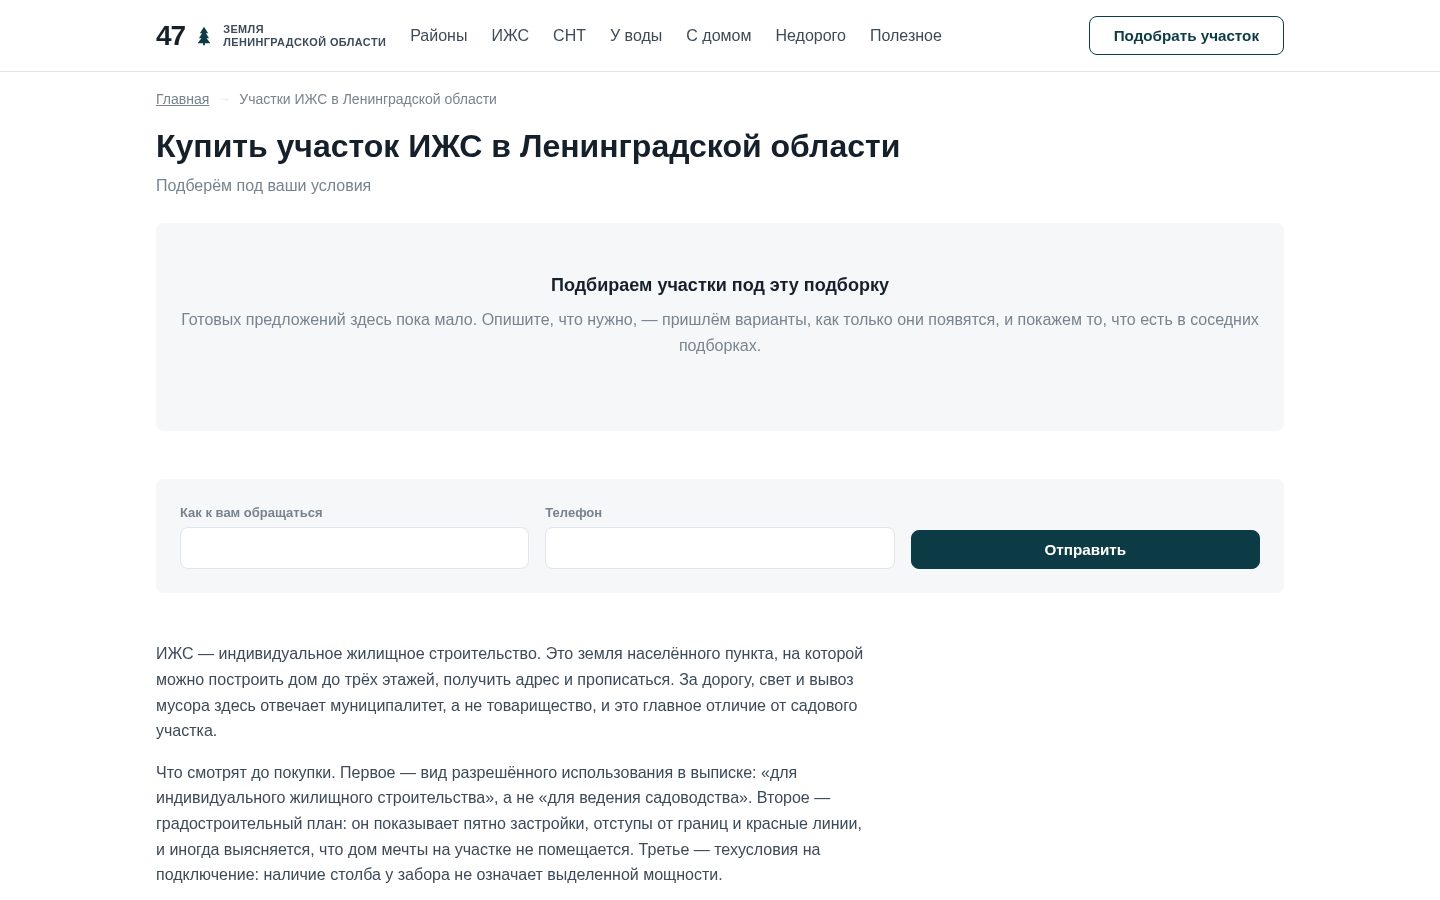
Task: Click the subtitle Подберём под ваши условия
Action: tap(263, 186)
